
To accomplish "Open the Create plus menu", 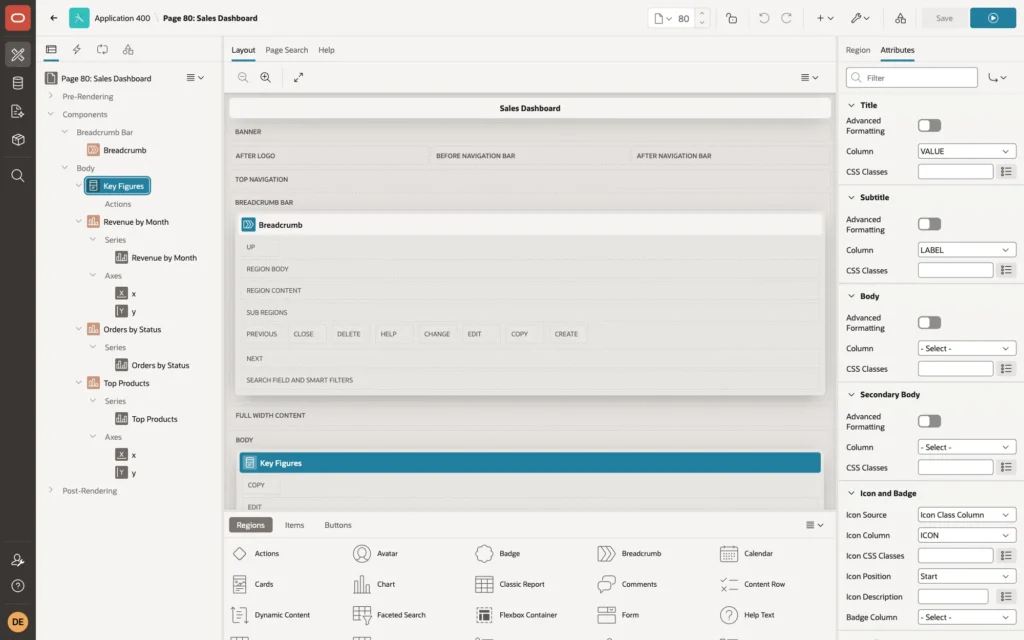I will [825, 18].
